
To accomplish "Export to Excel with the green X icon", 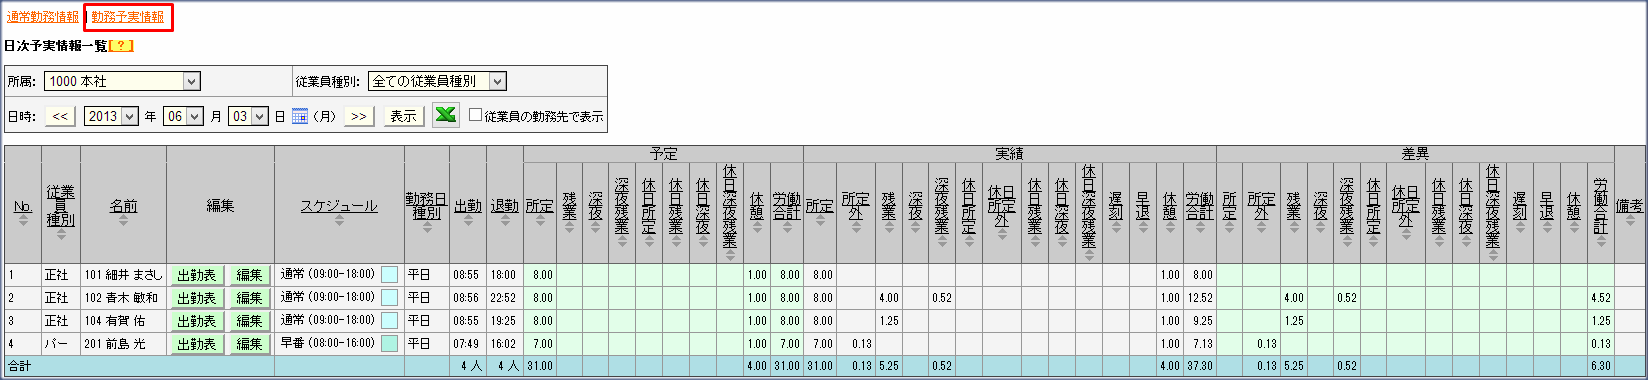I will (446, 116).
